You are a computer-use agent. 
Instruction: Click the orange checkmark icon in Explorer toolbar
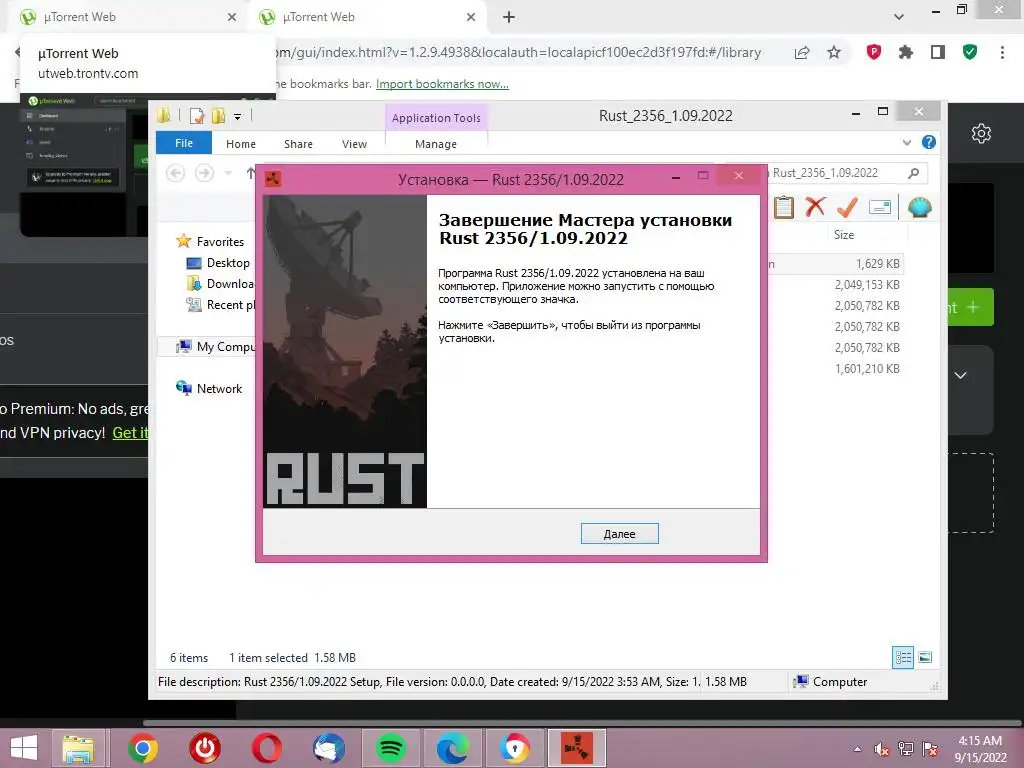pos(847,207)
